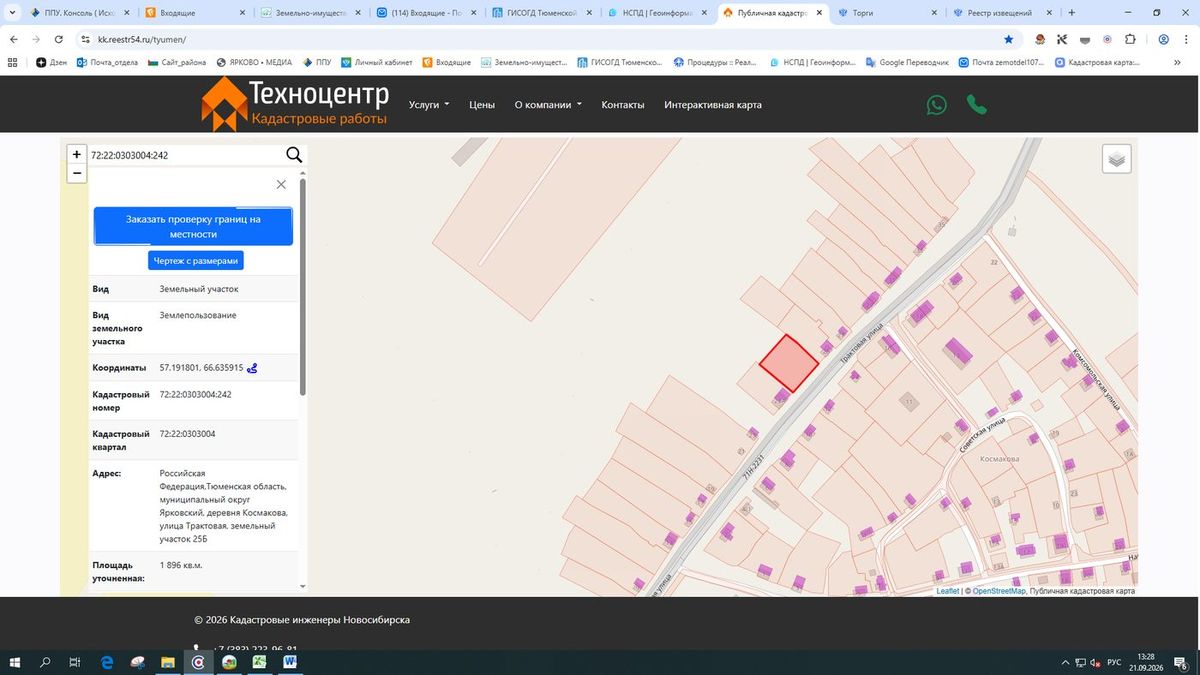This screenshot has width=1200, height=675.
Task: Open Excel from the taskbar
Action: [259, 662]
